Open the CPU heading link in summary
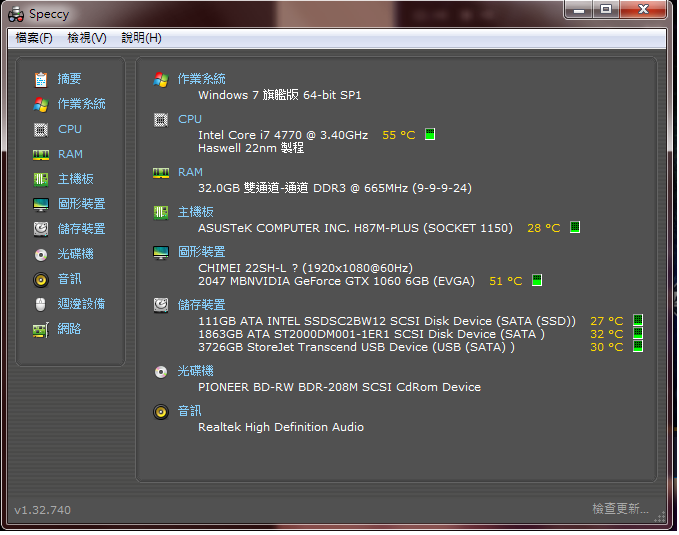Viewport: 679px width, 535px height. [x=190, y=119]
